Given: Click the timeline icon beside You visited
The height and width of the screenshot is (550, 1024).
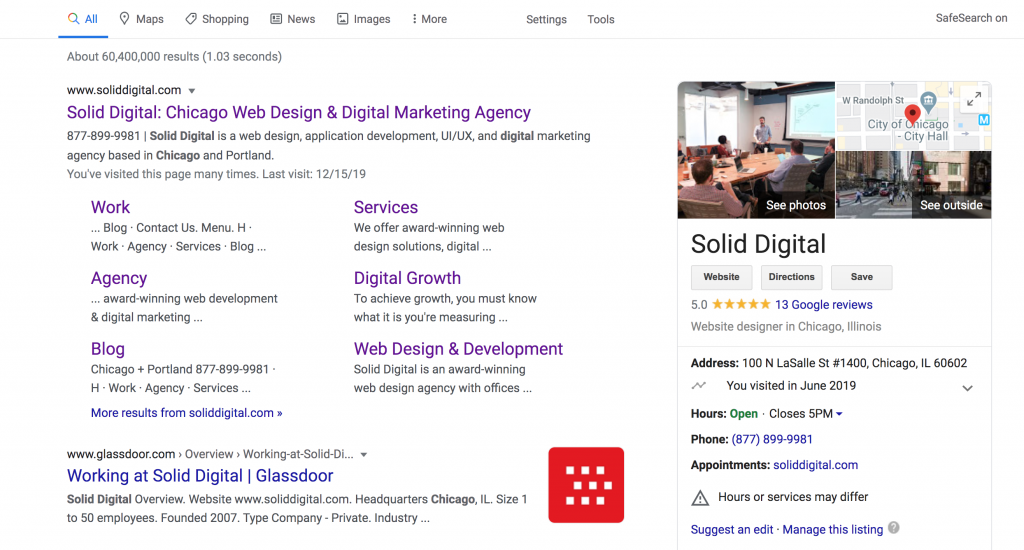Looking at the screenshot, I should (699, 385).
